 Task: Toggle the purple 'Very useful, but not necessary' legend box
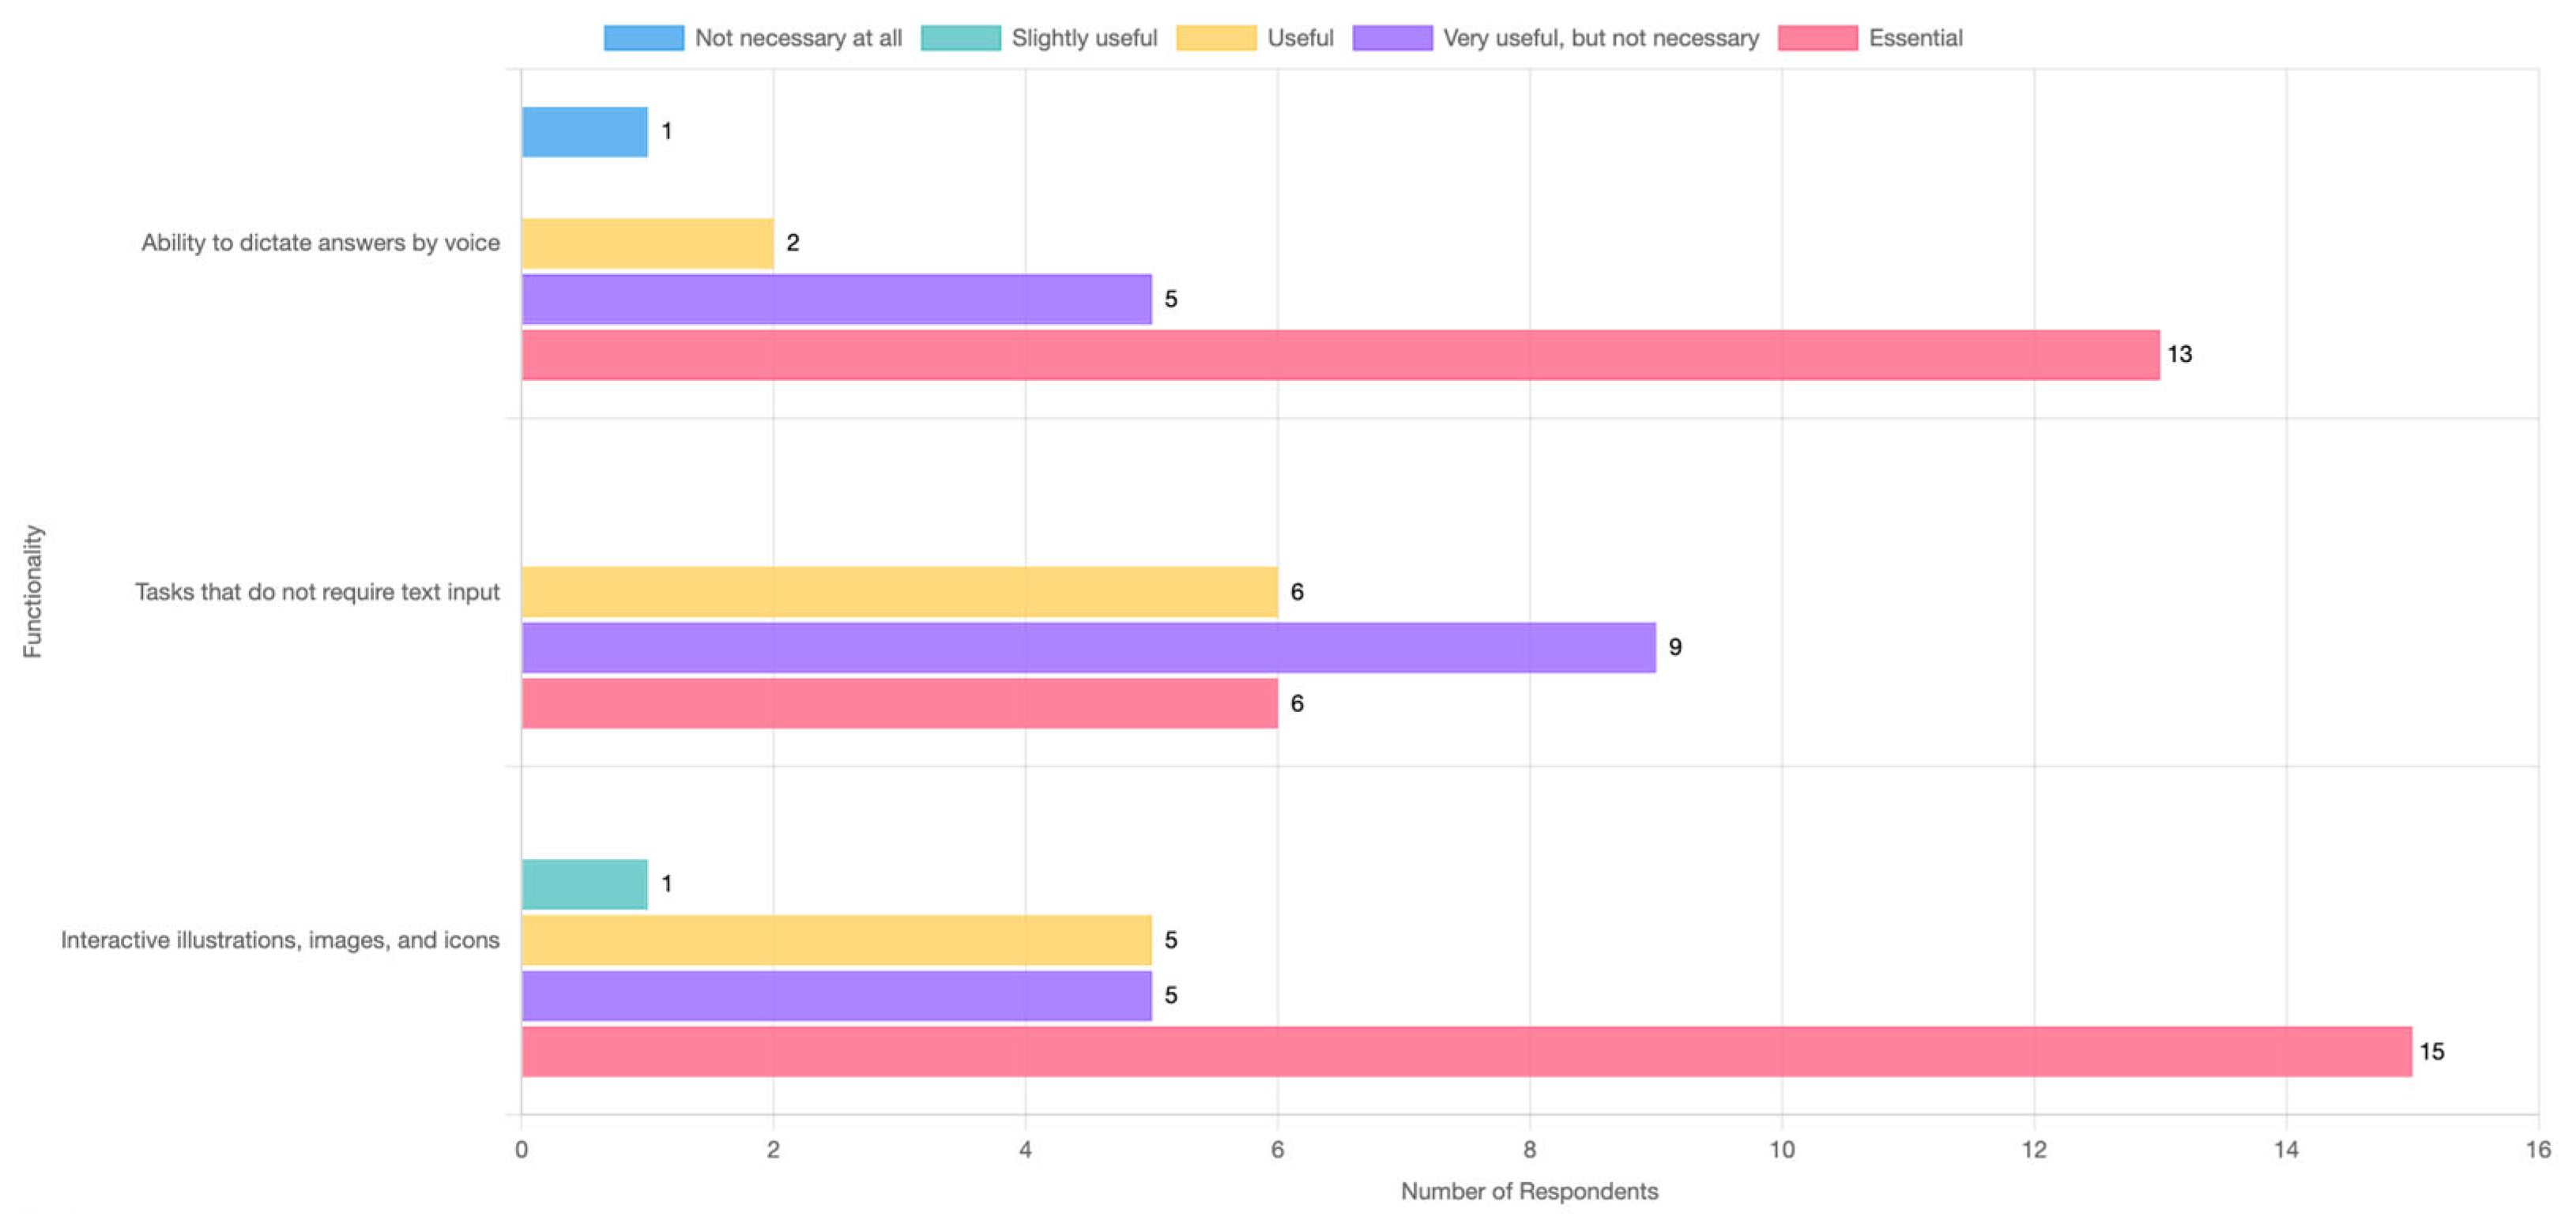point(1391,38)
